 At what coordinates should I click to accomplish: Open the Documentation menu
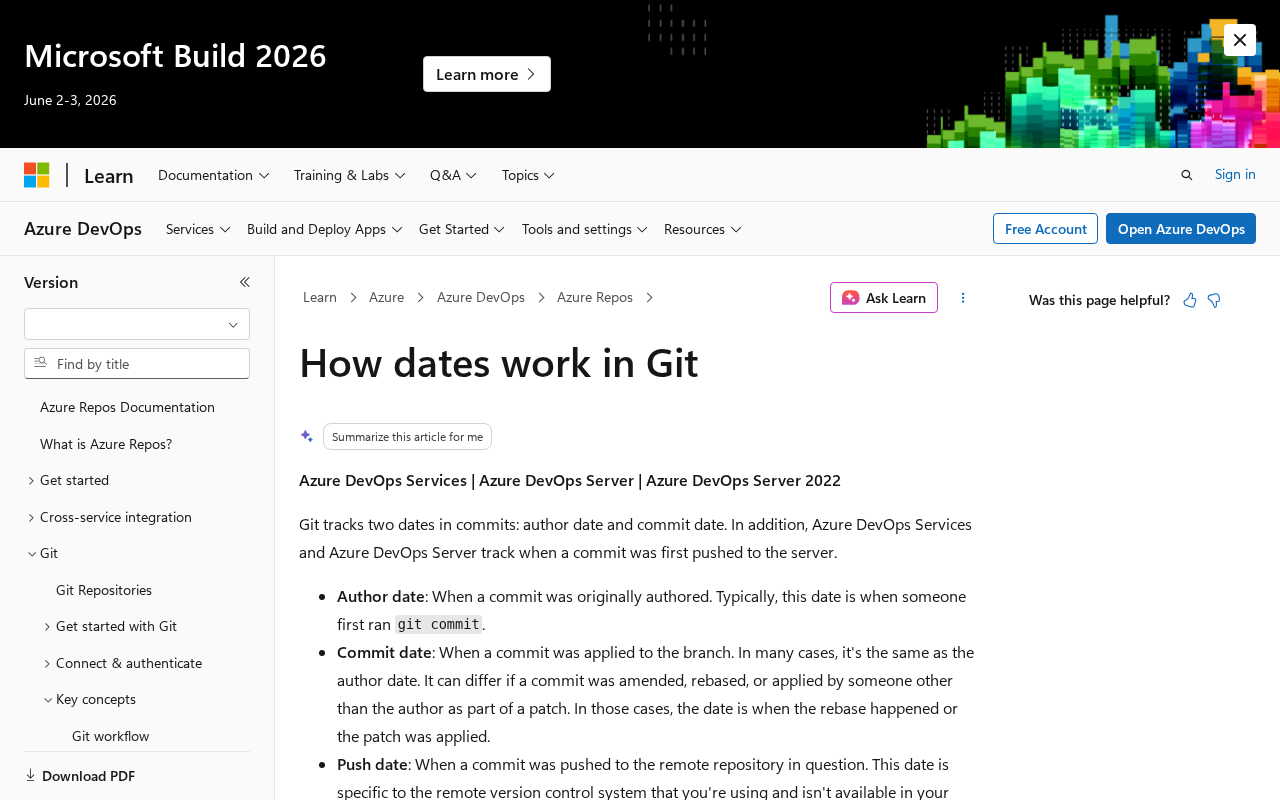[x=214, y=175]
